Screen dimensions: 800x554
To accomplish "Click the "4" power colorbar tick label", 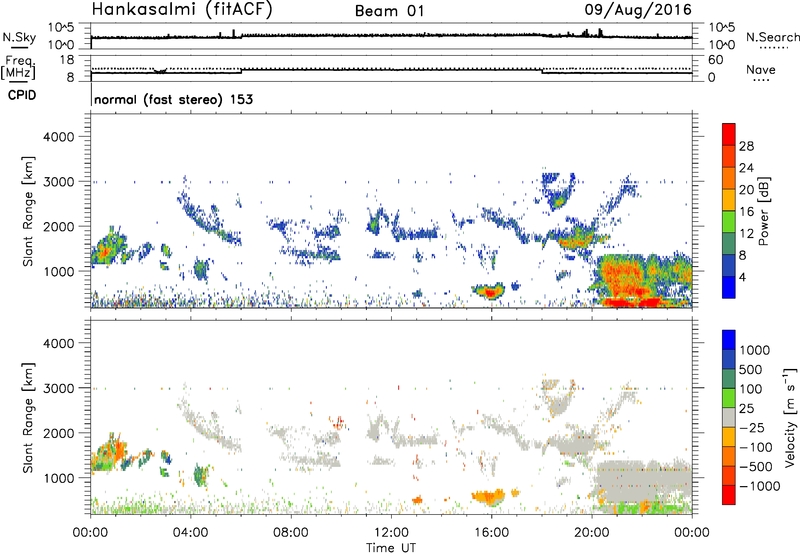I will [x=743, y=277].
